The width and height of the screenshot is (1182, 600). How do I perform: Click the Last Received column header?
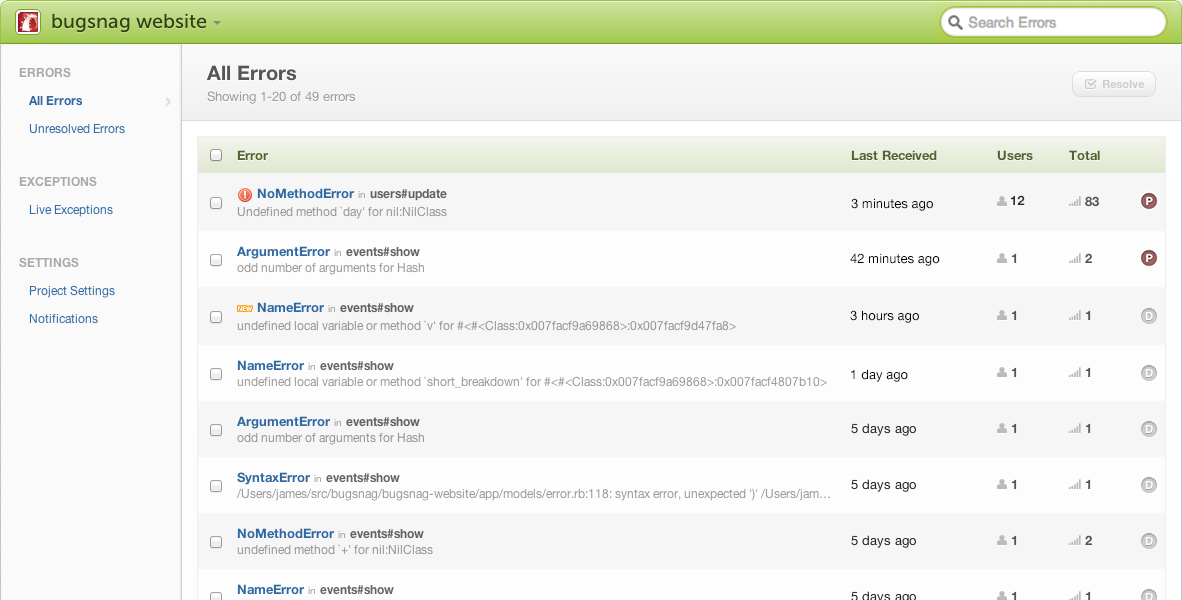[x=894, y=155]
